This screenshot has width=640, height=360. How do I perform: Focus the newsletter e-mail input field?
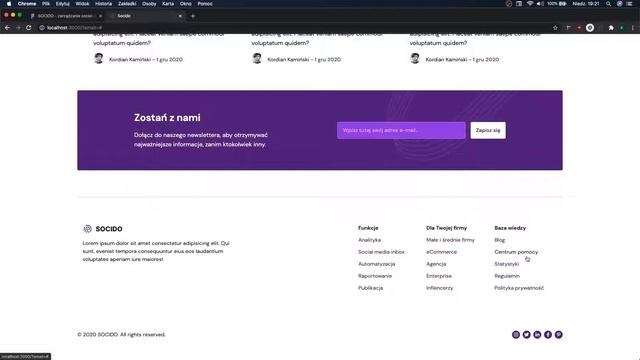[x=401, y=130]
